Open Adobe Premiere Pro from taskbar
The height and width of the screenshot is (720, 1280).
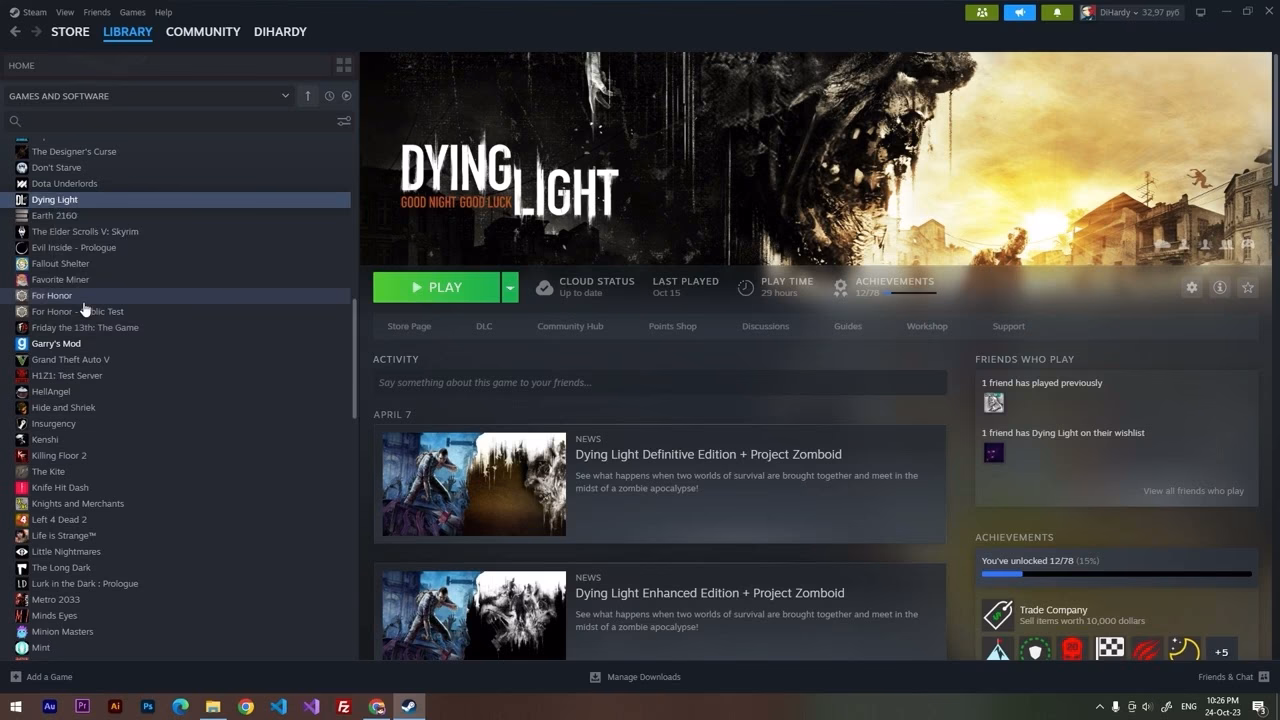click(x=82, y=706)
